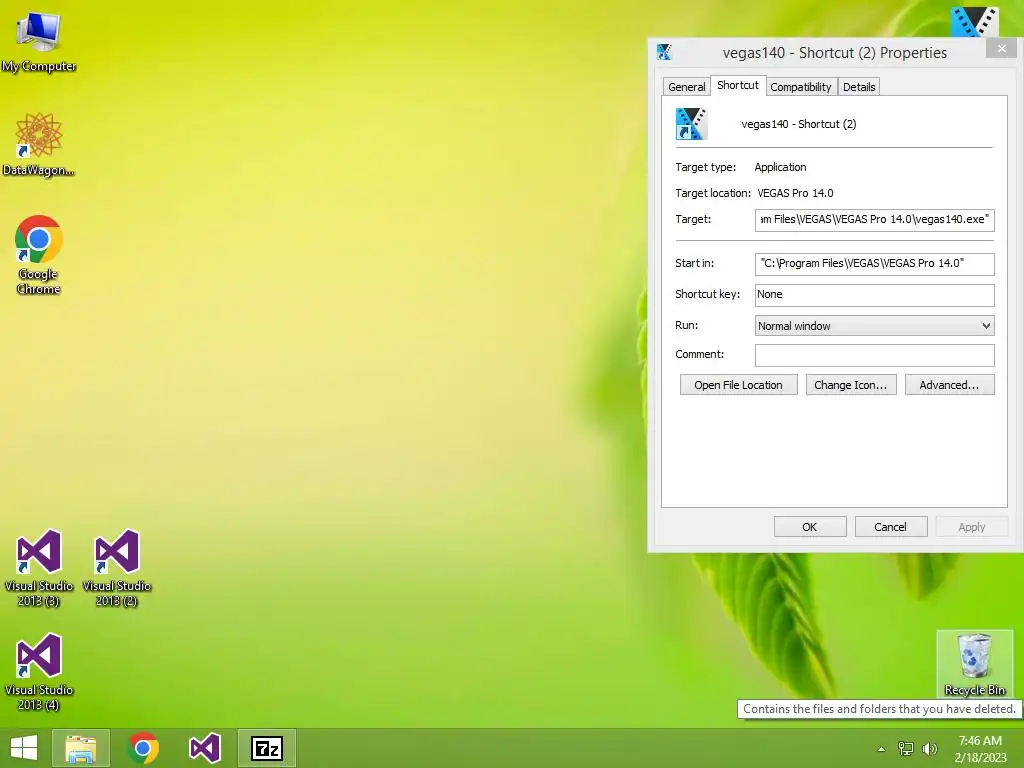Show hidden system tray icons
Image resolution: width=1024 pixels, height=768 pixels.
[881, 749]
